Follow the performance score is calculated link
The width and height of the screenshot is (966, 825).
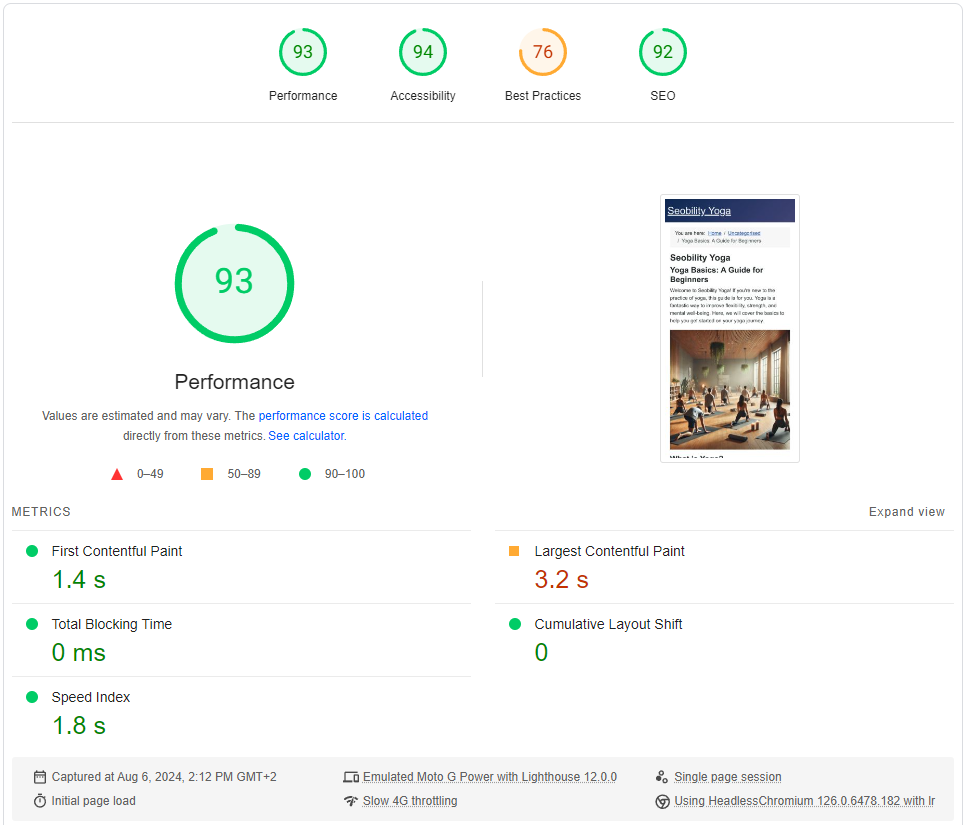[x=343, y=415]
